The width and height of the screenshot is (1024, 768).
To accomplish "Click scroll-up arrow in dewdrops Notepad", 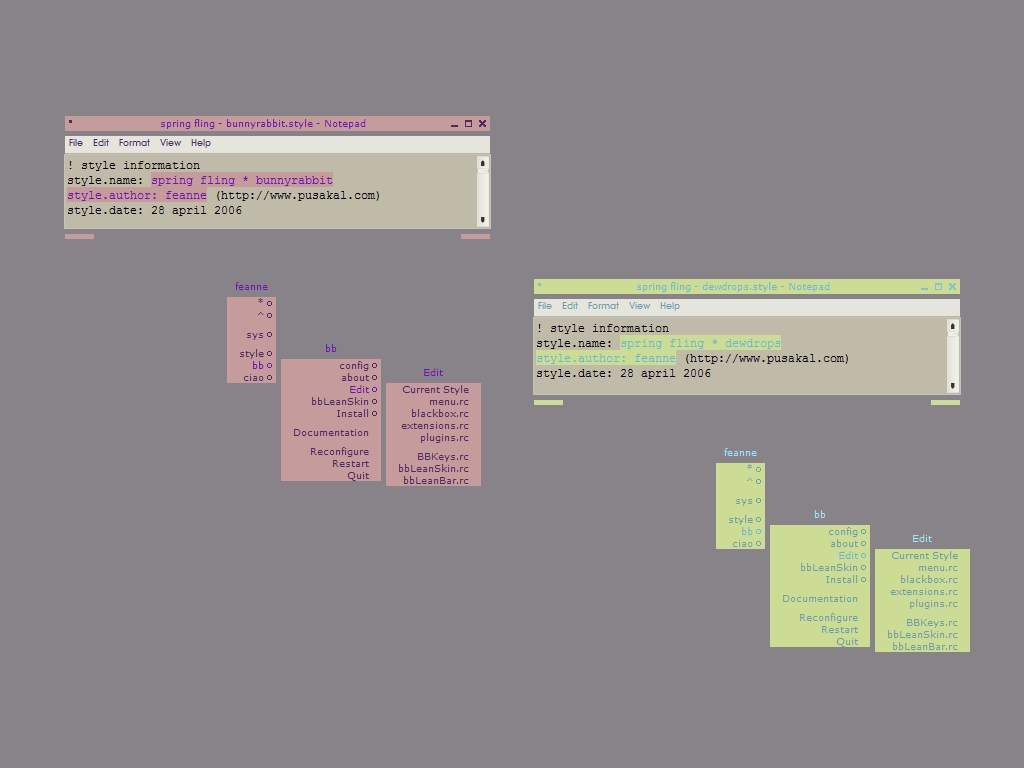I will (x=952, y=327).
